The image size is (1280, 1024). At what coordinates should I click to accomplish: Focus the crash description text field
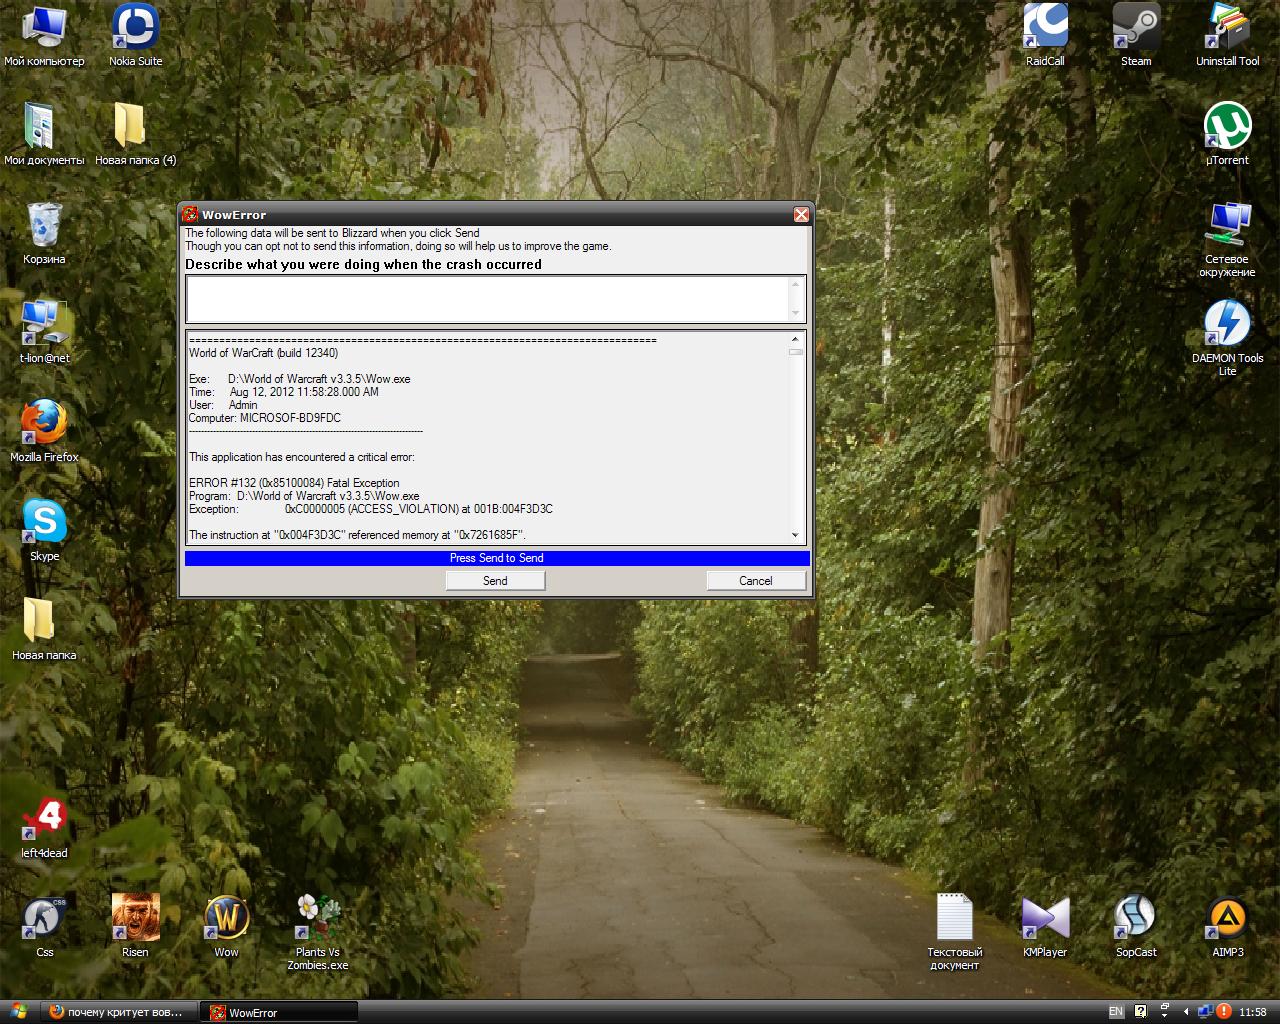[x=487, y=299]
